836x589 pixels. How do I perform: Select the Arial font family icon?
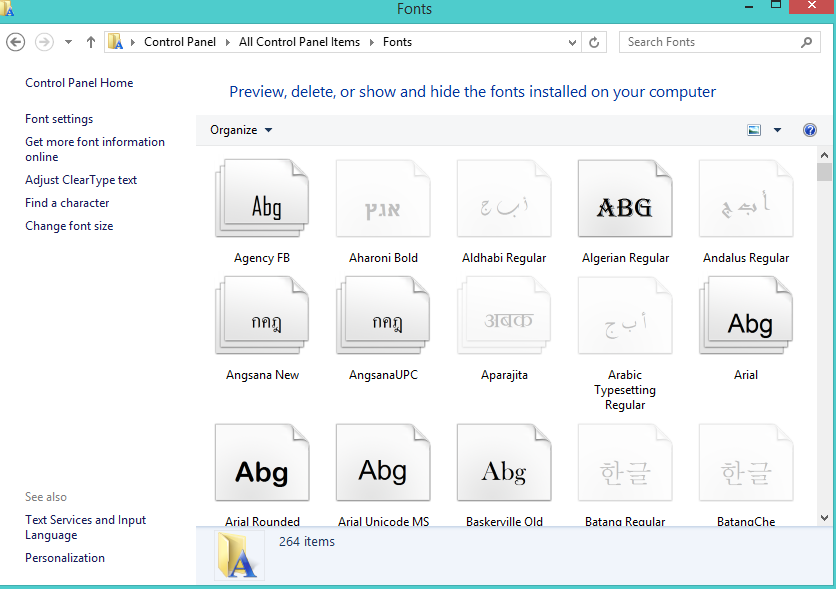point(746,315)
